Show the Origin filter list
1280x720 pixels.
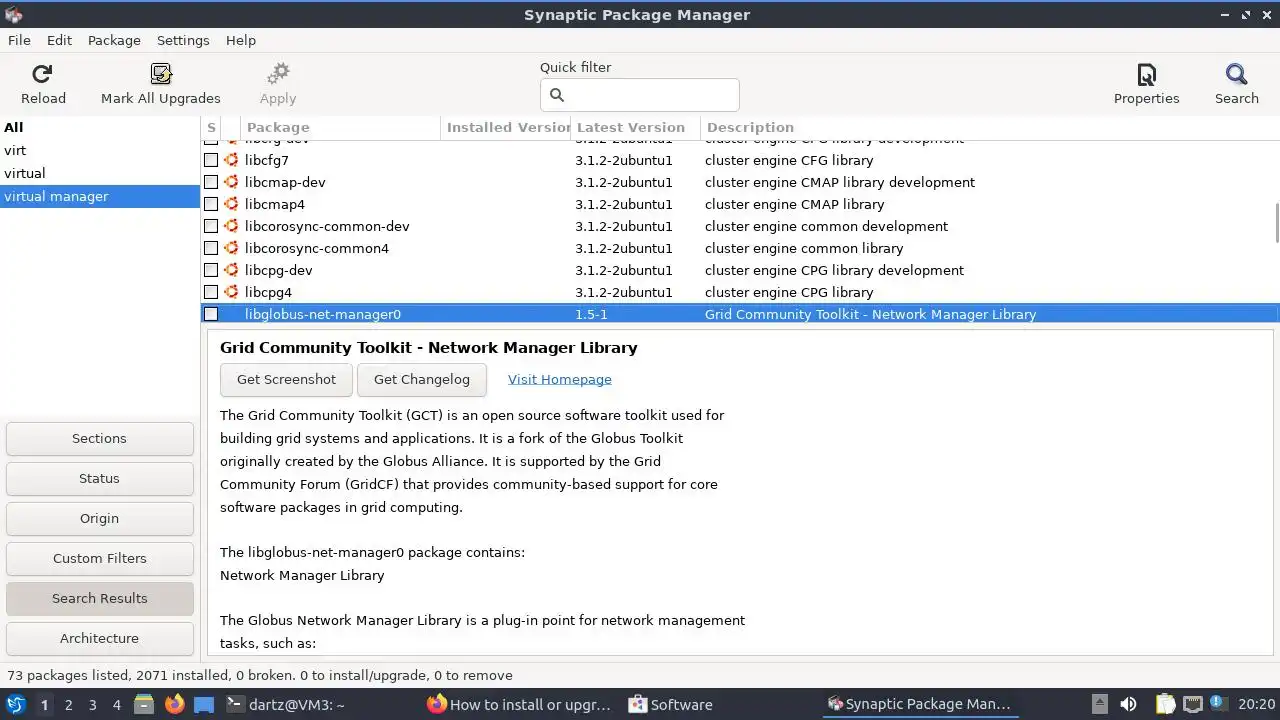(99, 518)
